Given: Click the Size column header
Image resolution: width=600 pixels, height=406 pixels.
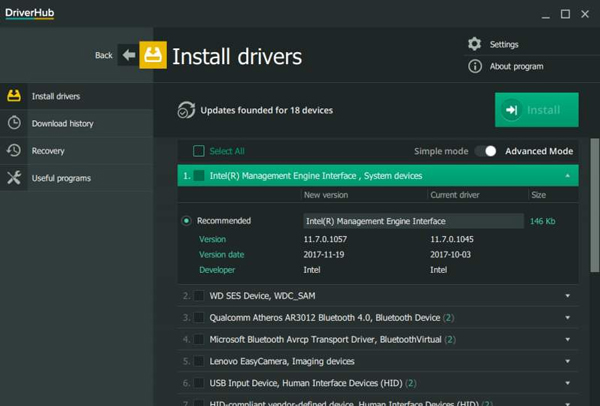Looking at the screenshot, I should coord(538,195).
